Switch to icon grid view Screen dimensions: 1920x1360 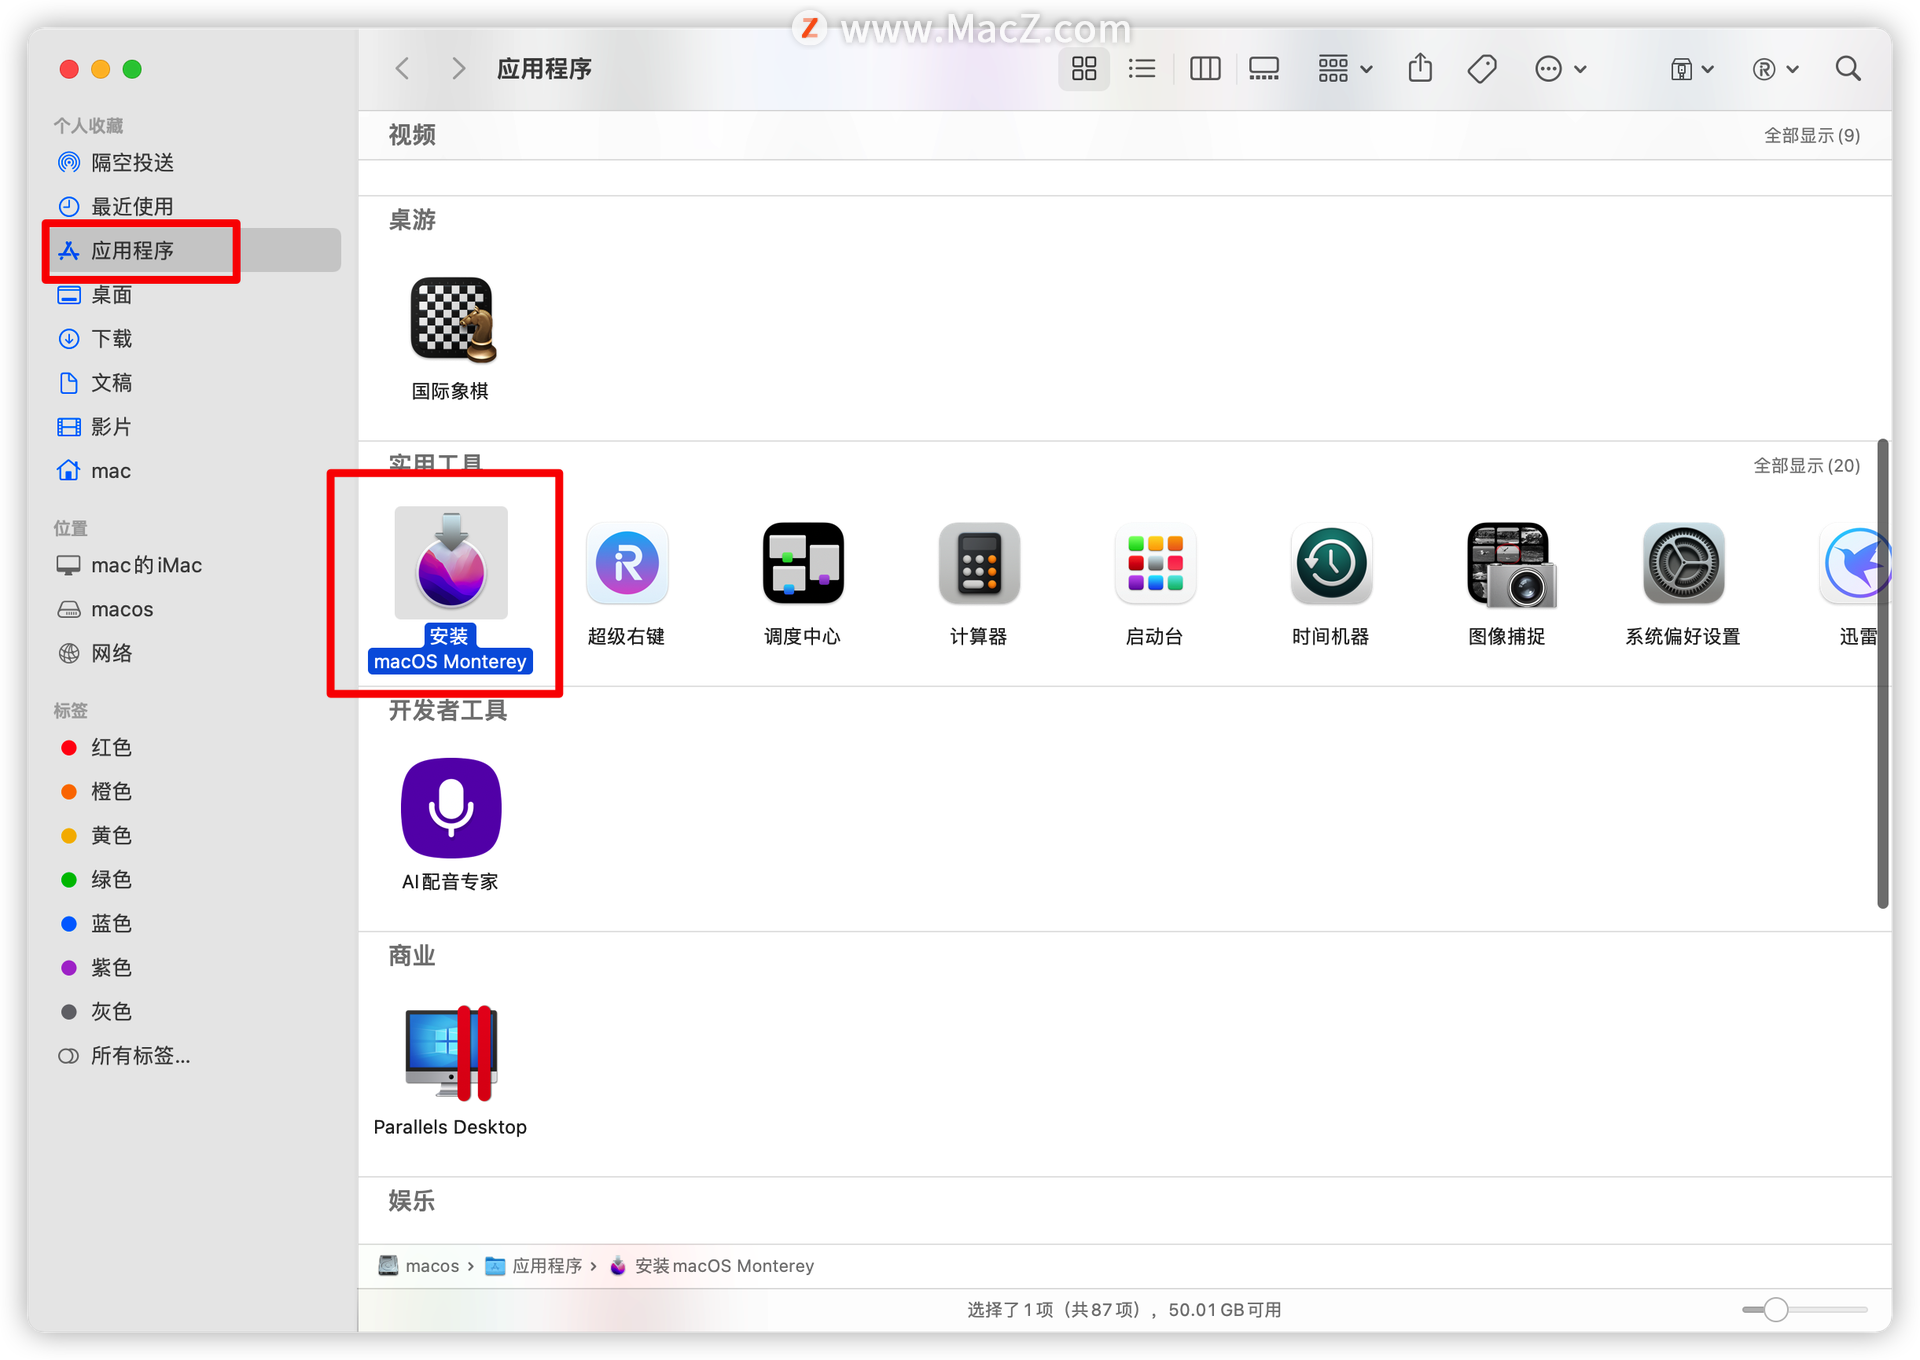(1084, 69)
